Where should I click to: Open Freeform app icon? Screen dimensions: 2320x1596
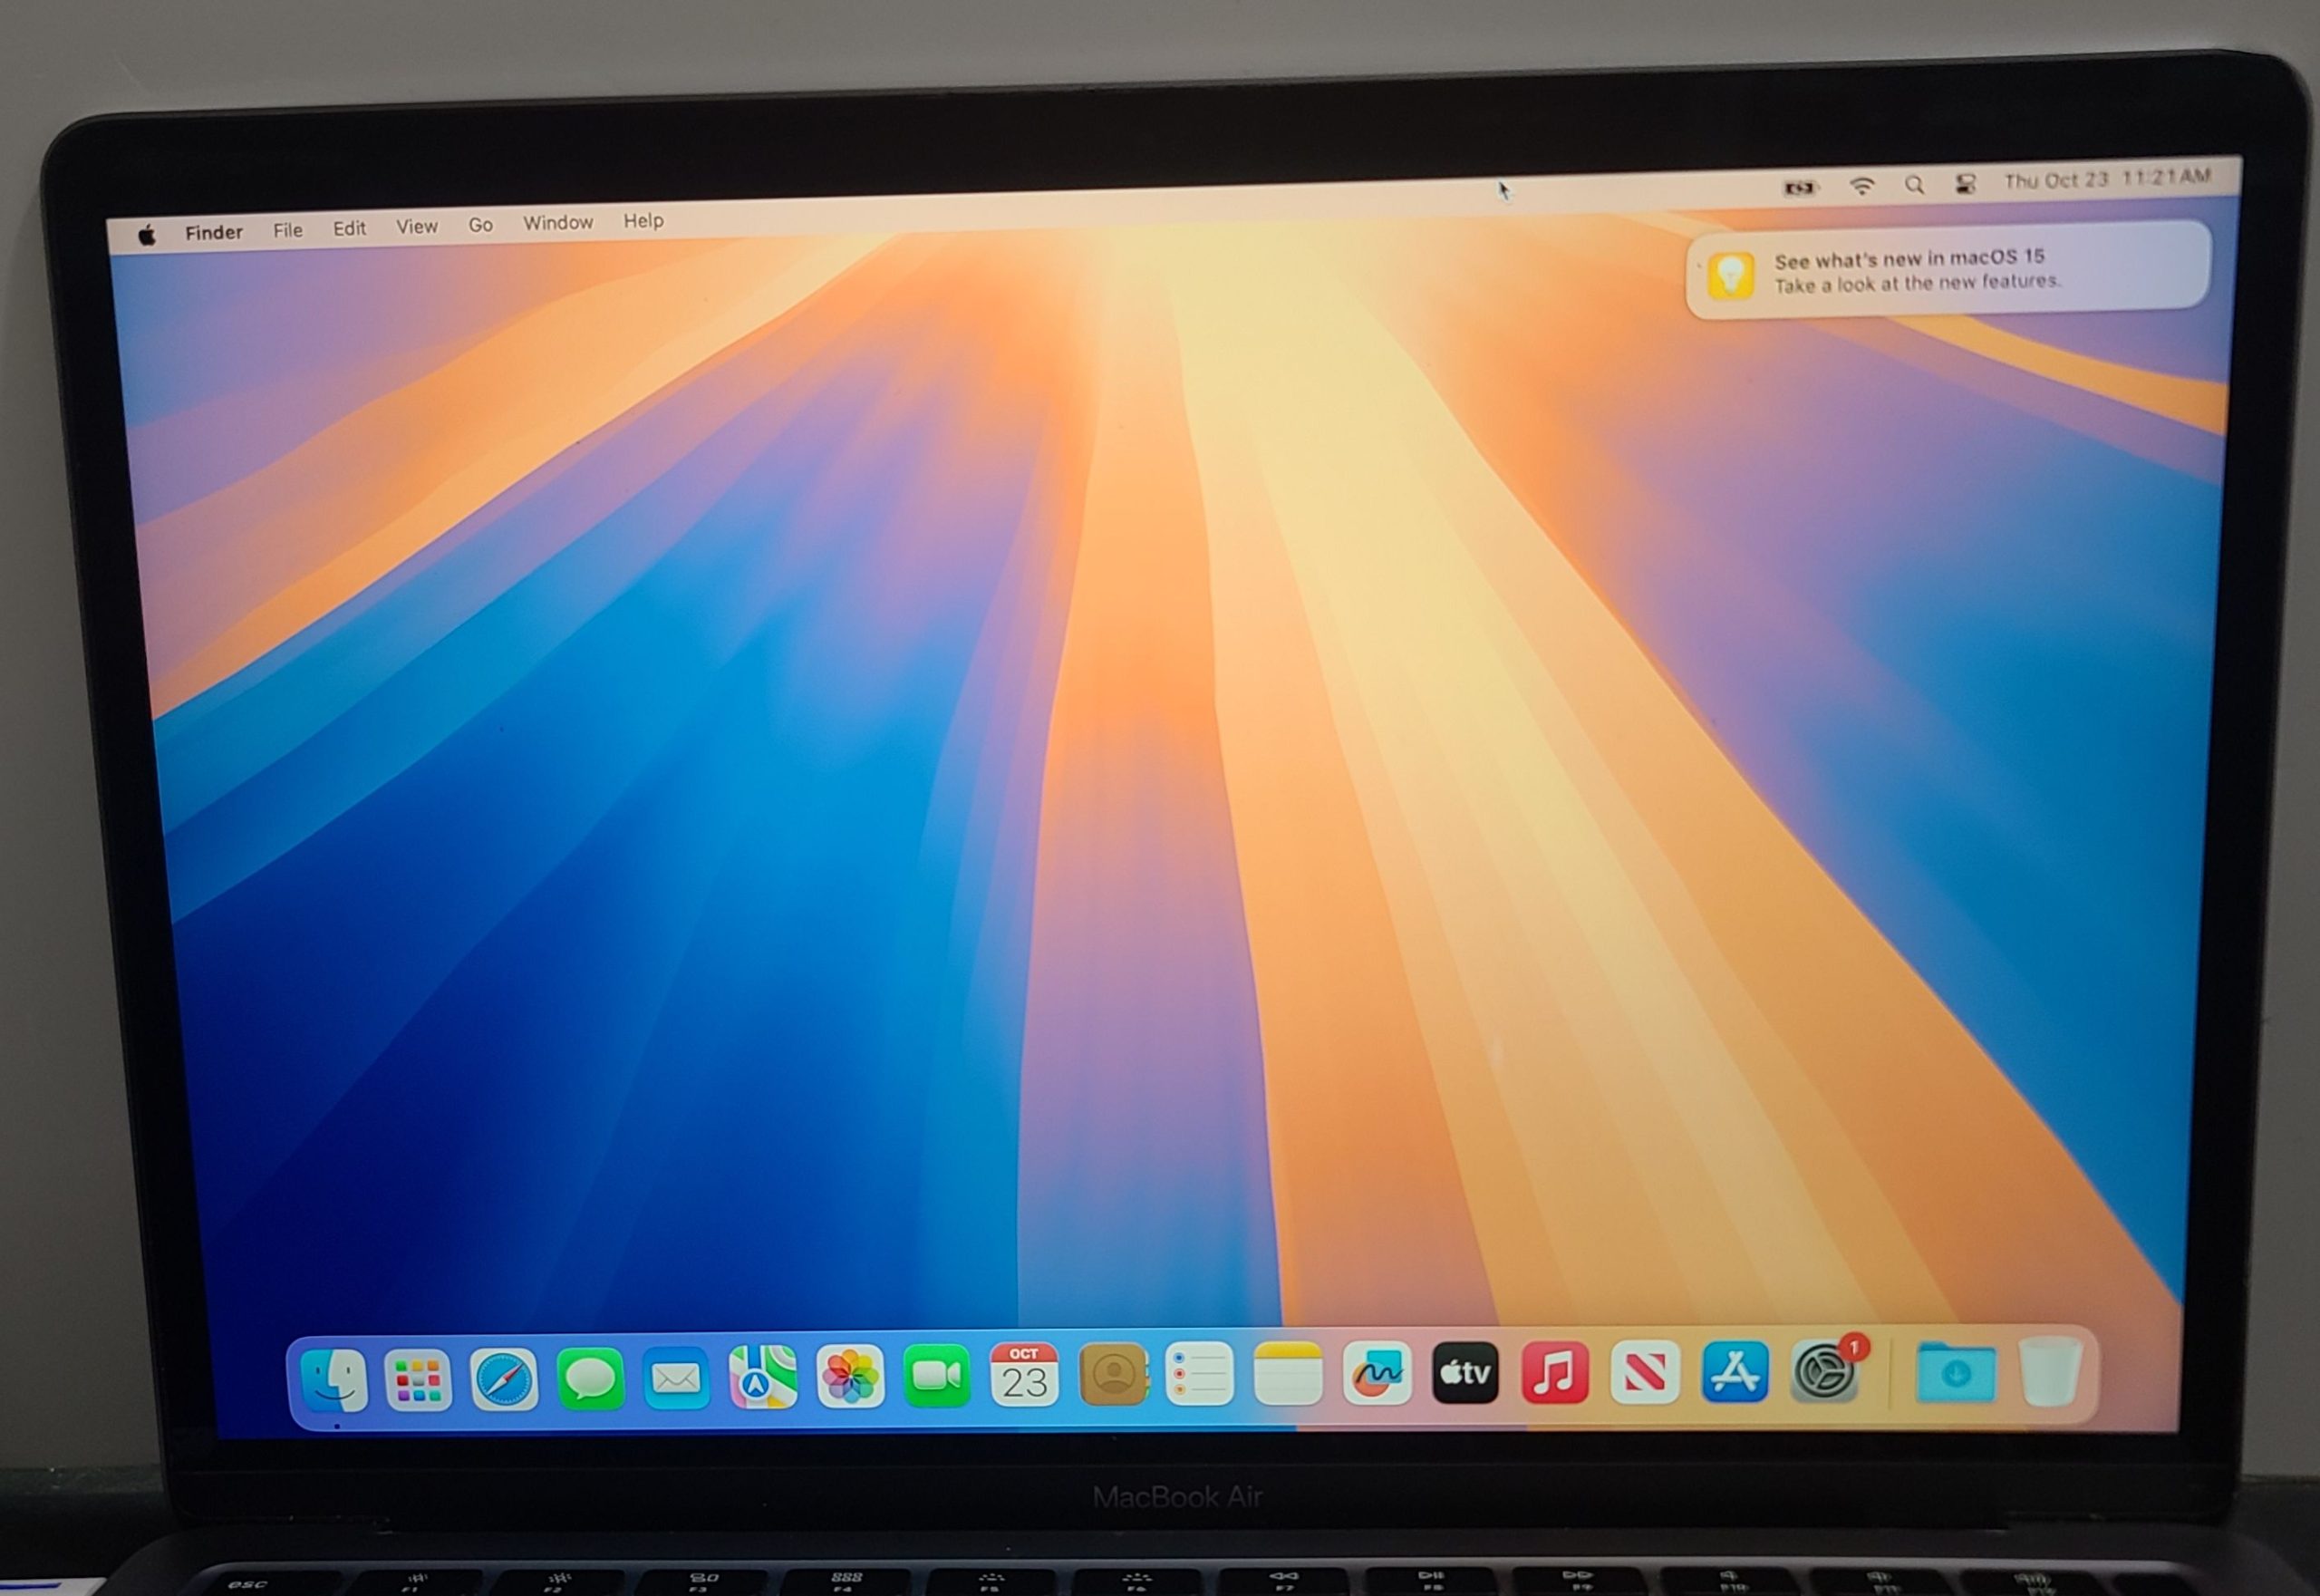coord(1377,1374)
